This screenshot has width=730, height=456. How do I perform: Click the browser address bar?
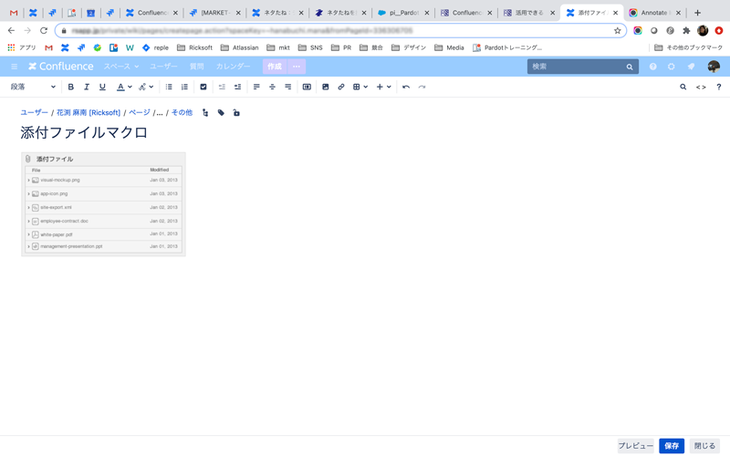click(340, 31)
